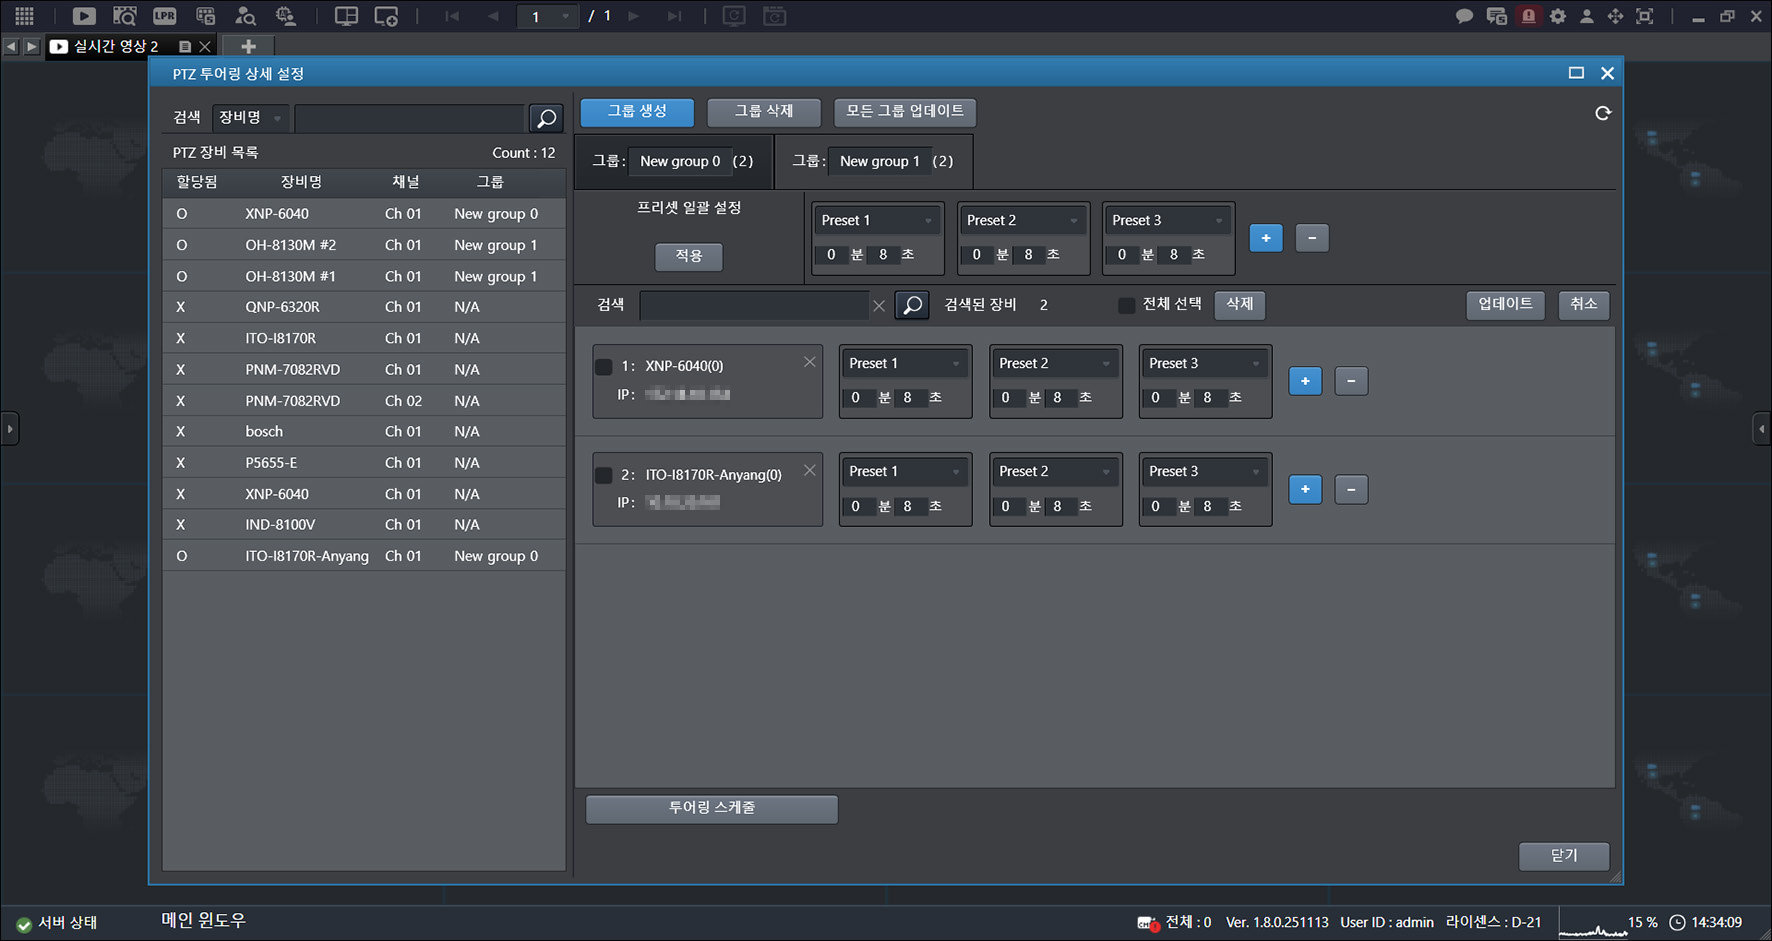Remove XNP-6040(0) device with its X icon

[809, 362]
